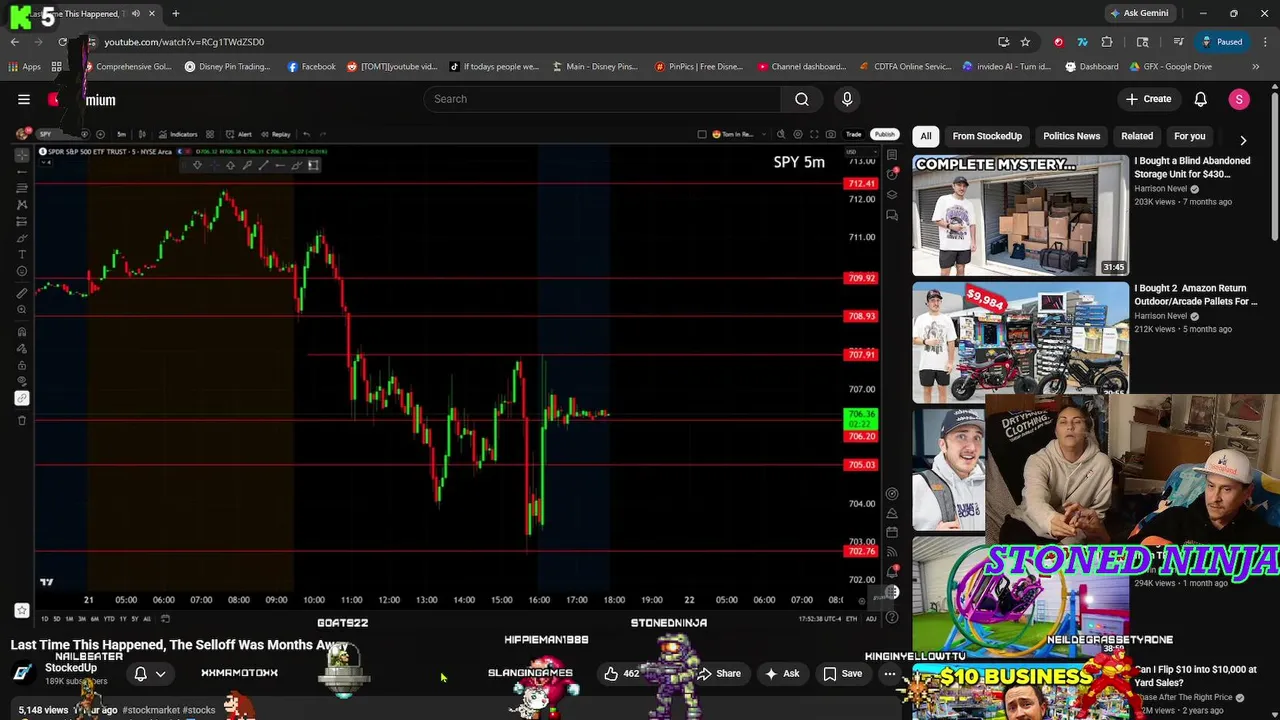Open the account avatar labeled S
1280x720 pixels.
tap(1239, 99)
